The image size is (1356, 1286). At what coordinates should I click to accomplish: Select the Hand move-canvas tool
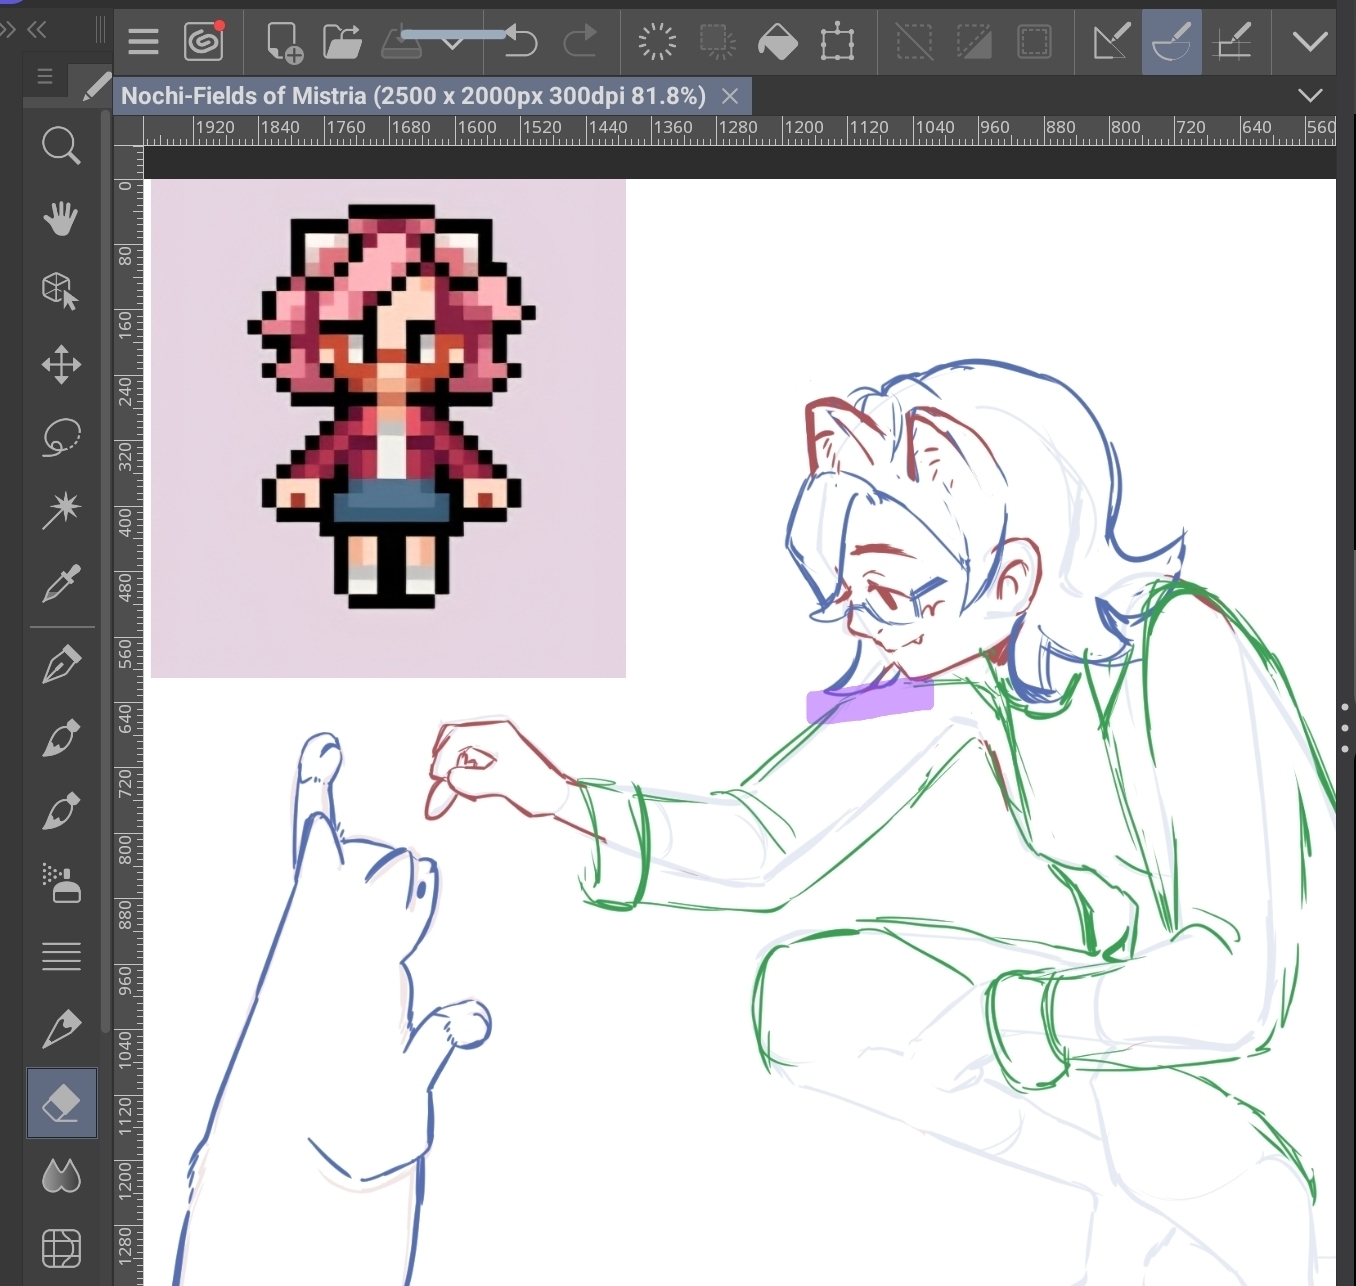(61, 218)
